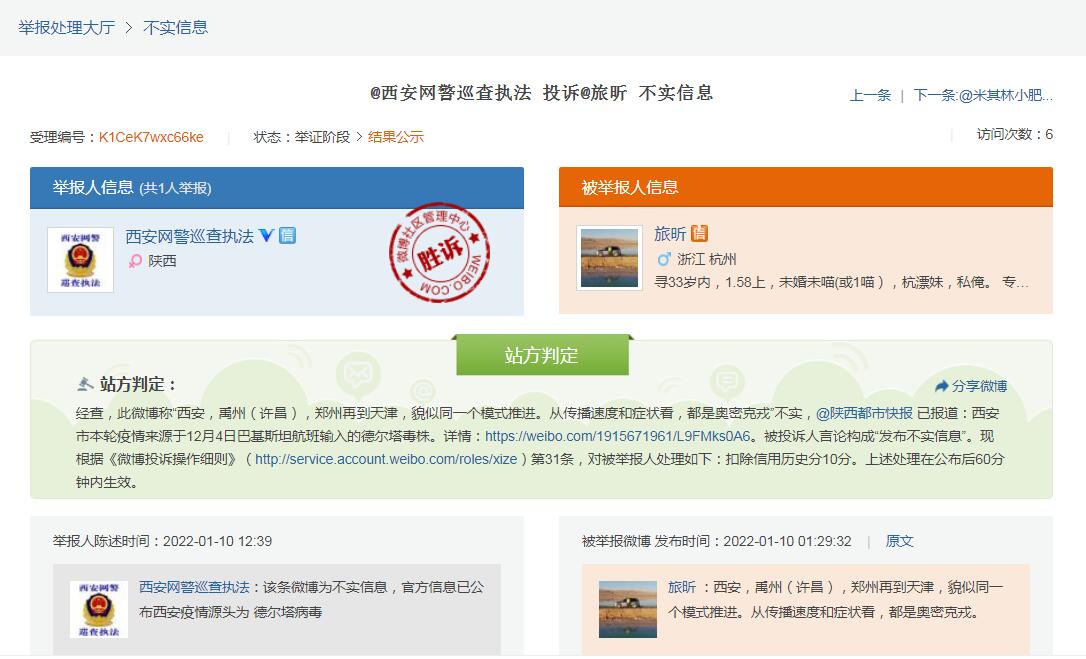Image resolution: width=1086 pixels, height=659 pixels.
Task: Click the 结果公示 status label
Action: pyautogui.click(x=395, y=137)
